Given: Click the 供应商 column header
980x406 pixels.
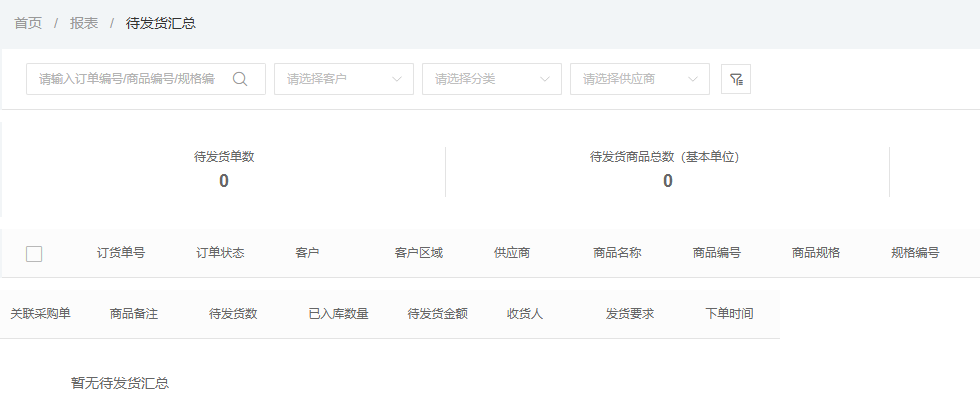Looking at the screenshot, I should (512, 253).
